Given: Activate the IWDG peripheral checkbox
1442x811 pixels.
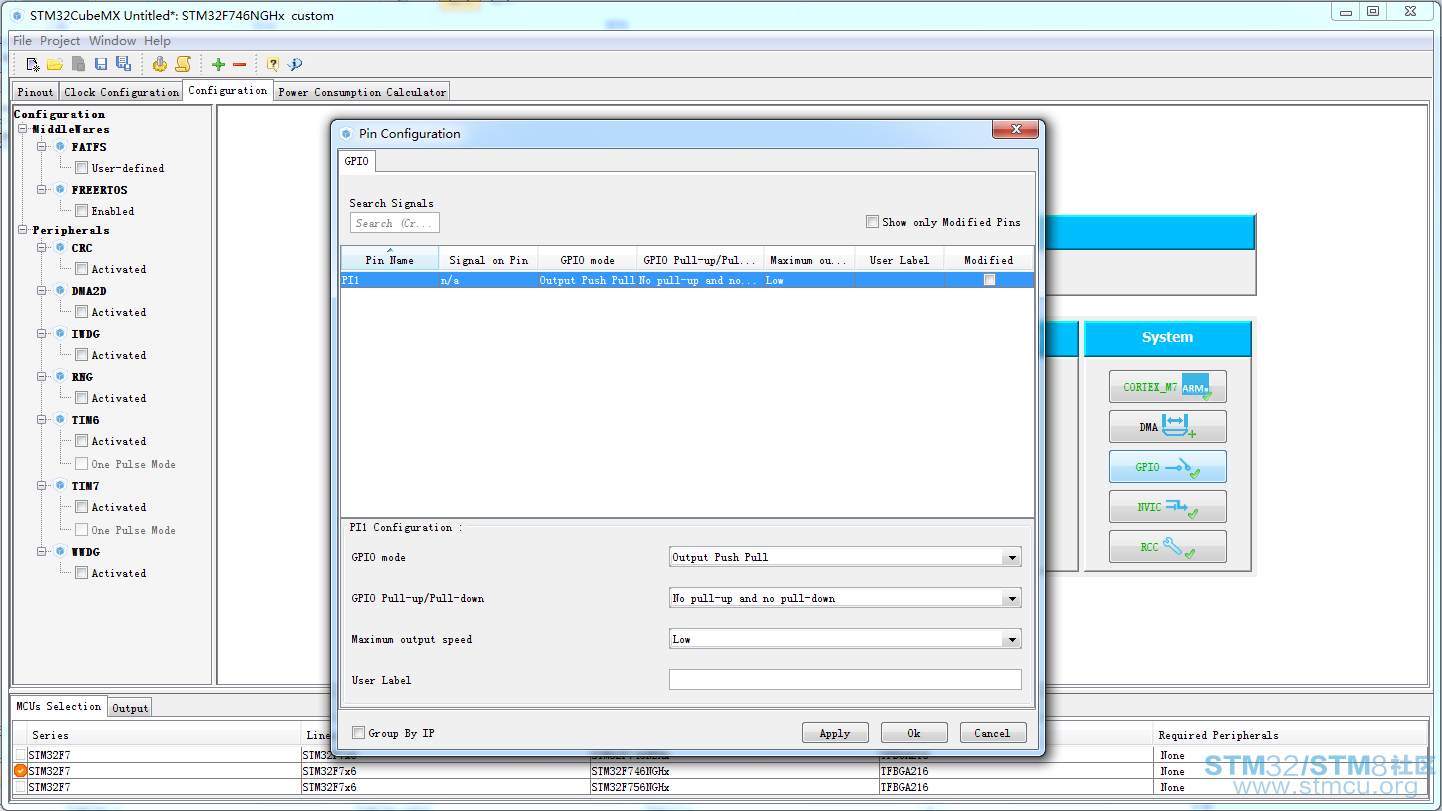Looking at the screenshot, I should 82,355.
